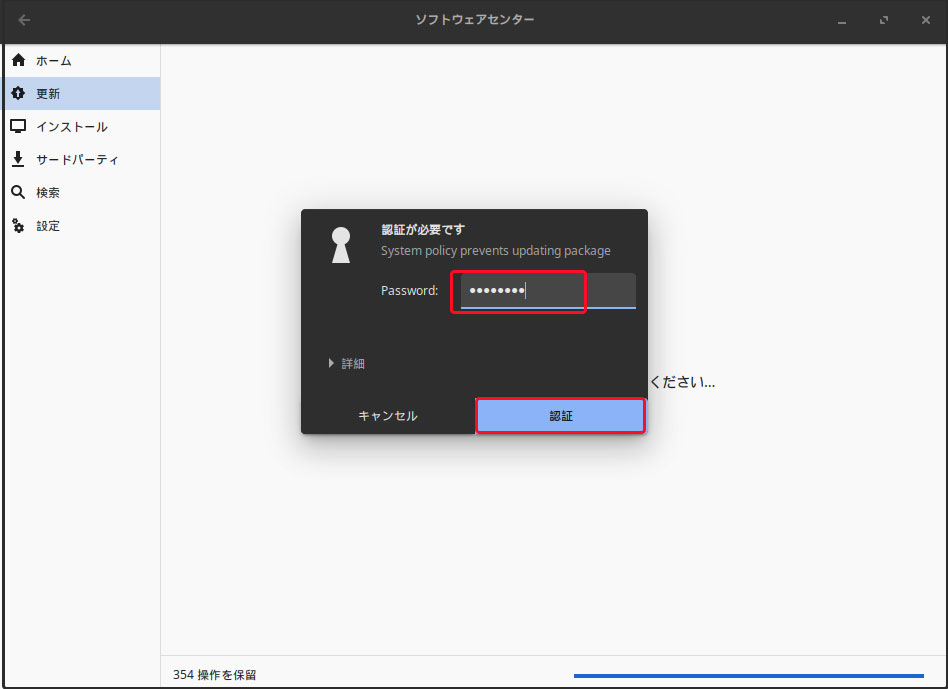The width and height of the screenshot is (948, 689).
Task: Maximize the ソフトウェアセンター window
Action: (x=883, y=20)
